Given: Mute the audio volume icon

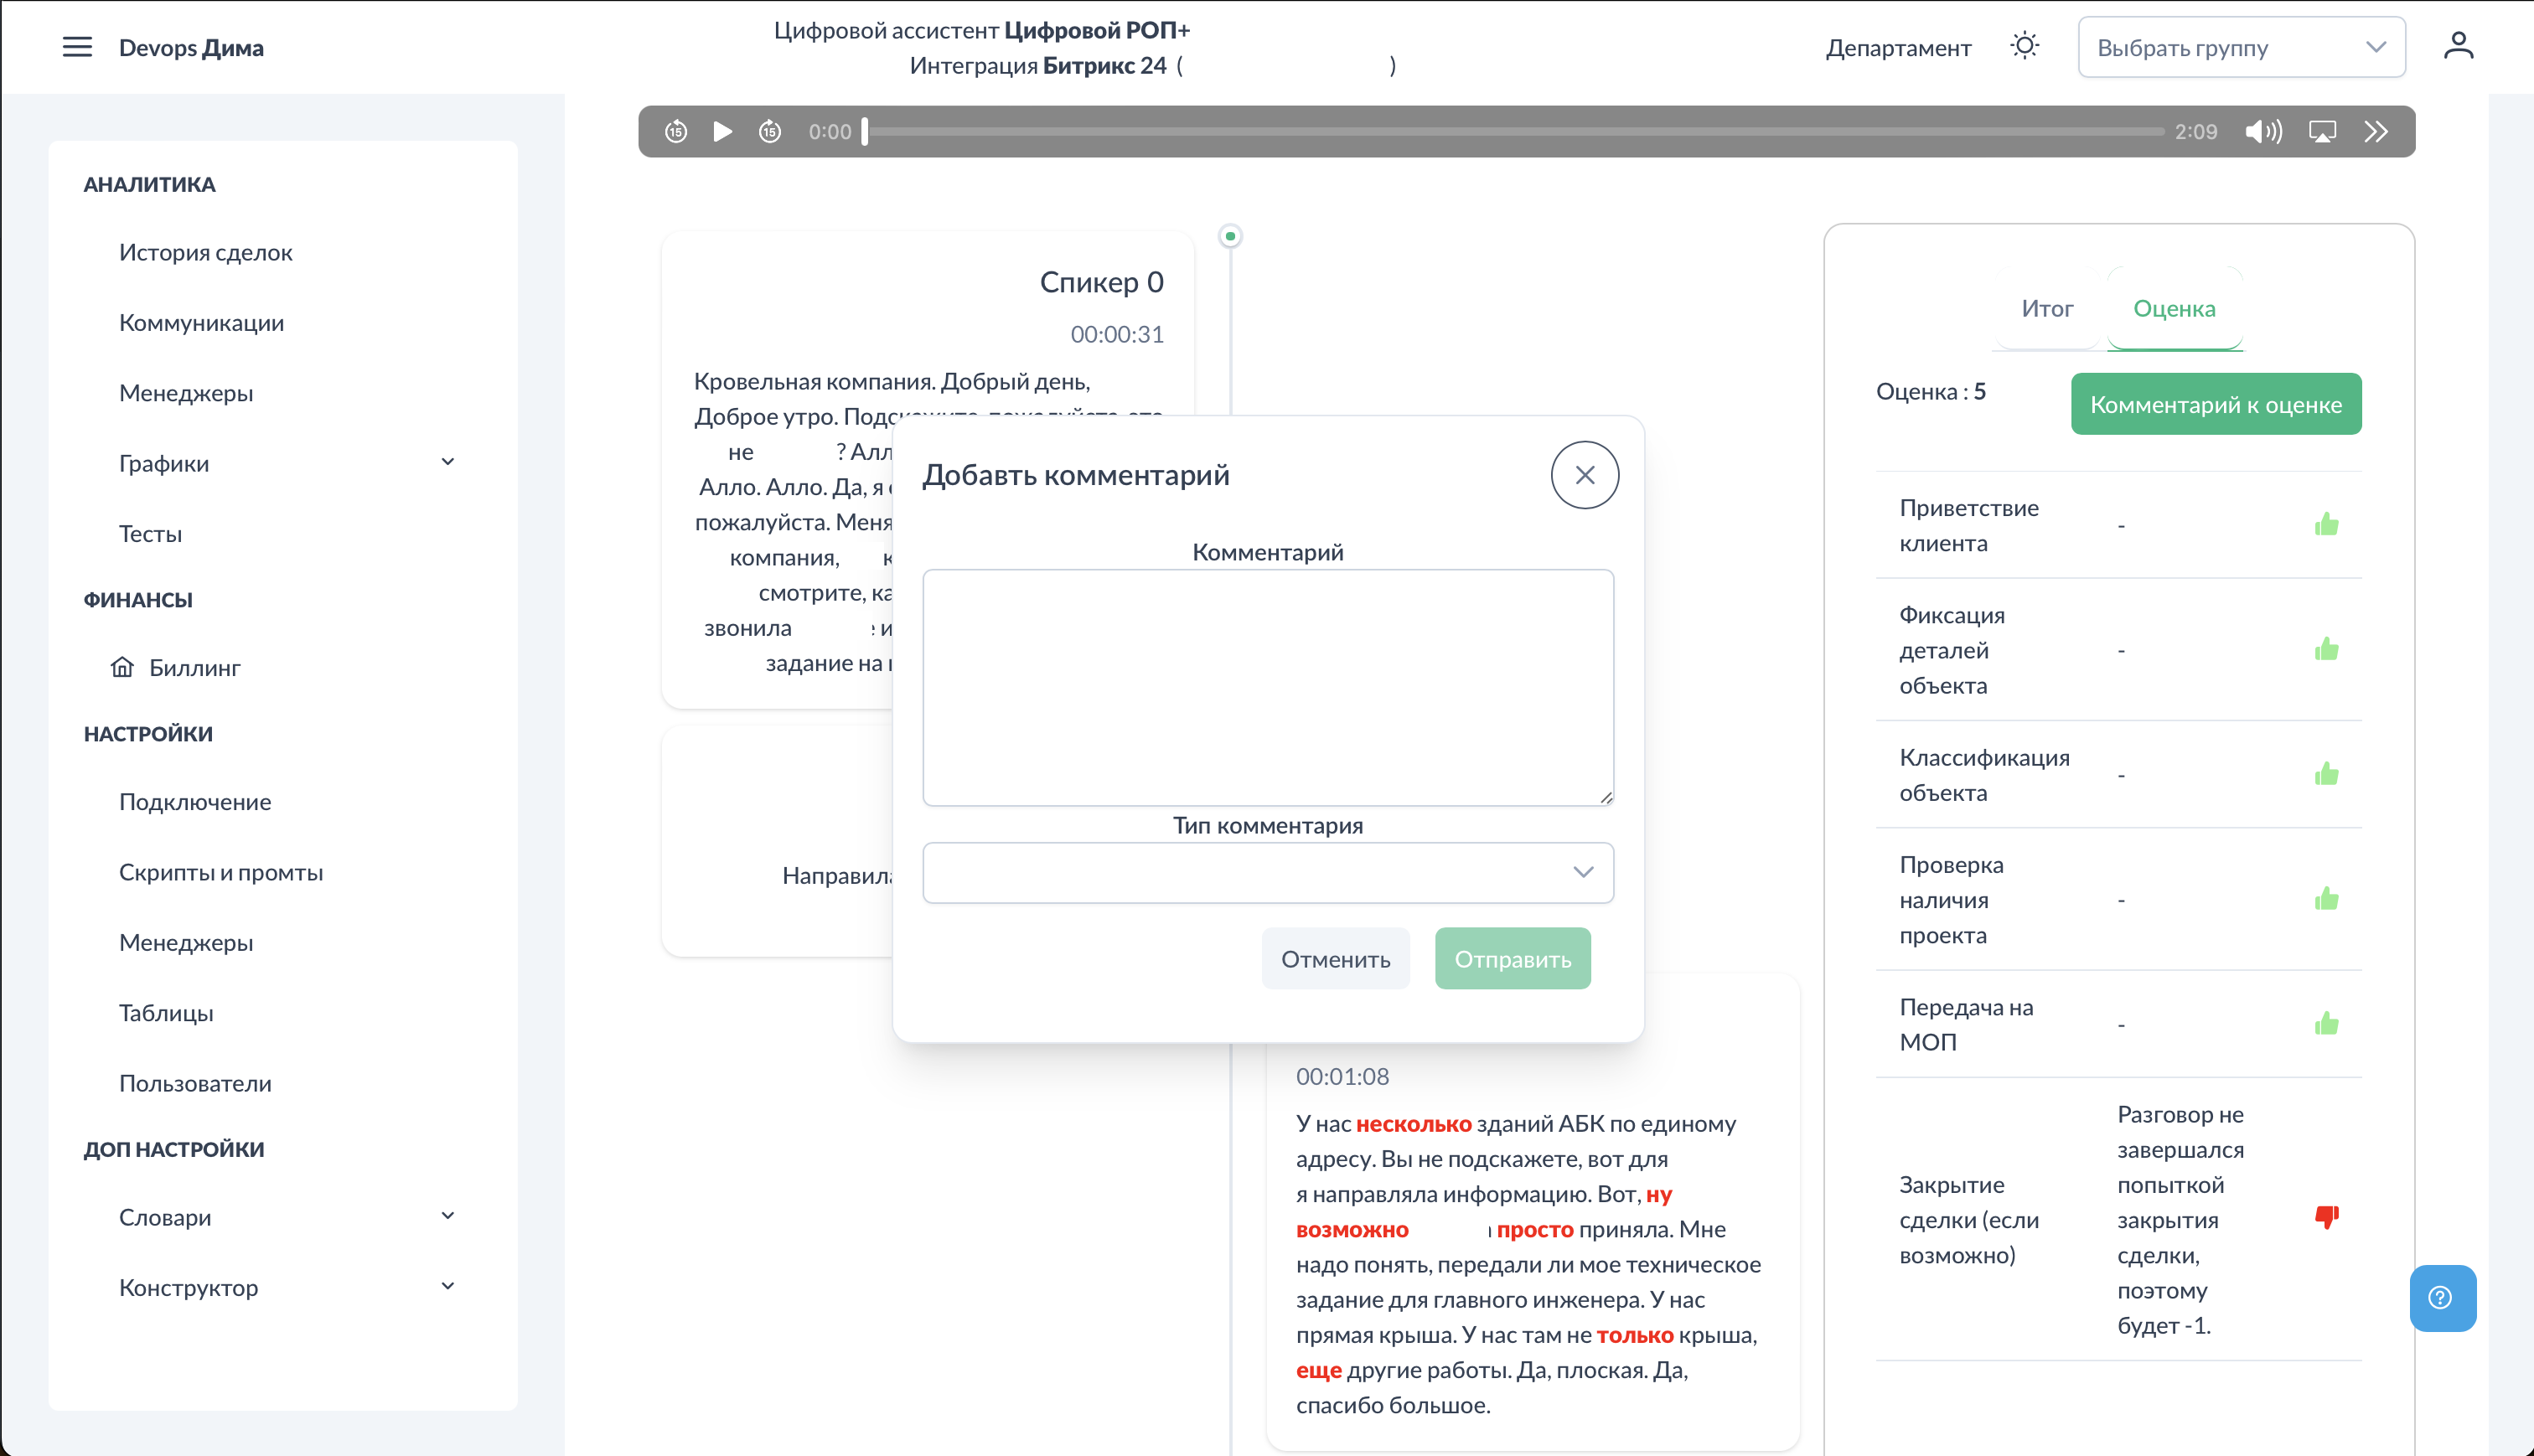Looking at the screenshot, I should click(2263, 131).
